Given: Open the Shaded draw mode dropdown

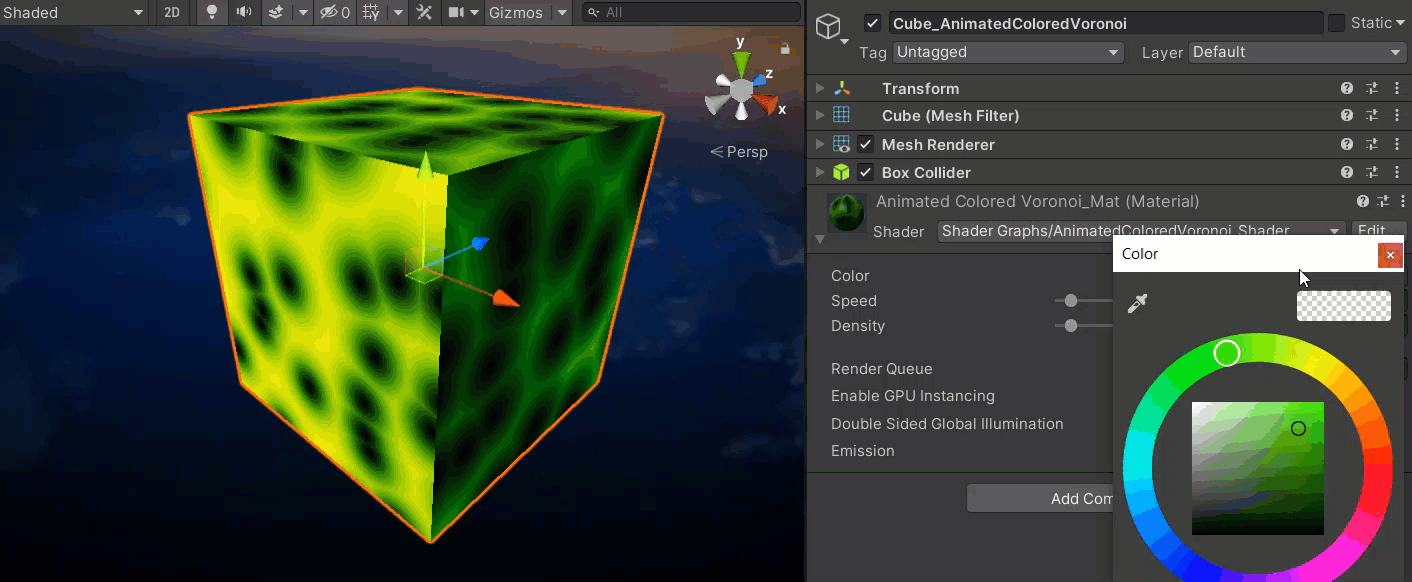Looking at the screenshot, I should [74, 12].
